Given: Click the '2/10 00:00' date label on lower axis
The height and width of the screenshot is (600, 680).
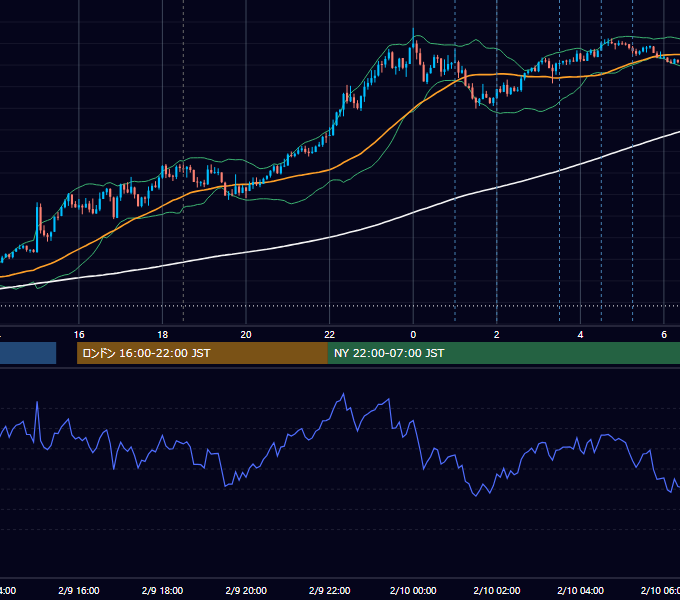Looking at the screenshot, I should (413, 591).
